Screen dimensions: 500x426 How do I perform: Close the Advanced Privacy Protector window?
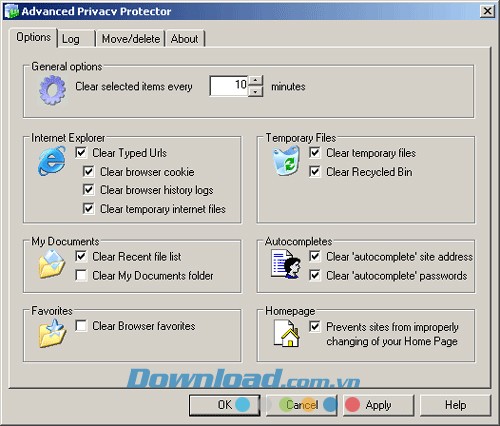coord(487,11)
